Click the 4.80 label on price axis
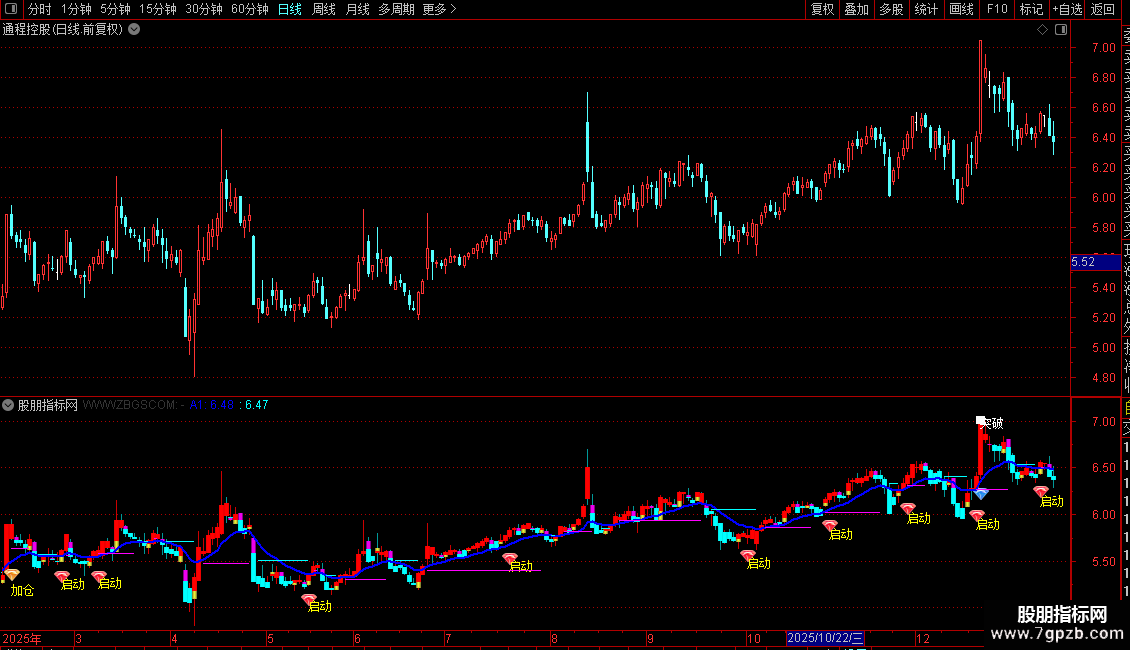Viewport: 1130px width, 650px height. [x=1103, y=378]
